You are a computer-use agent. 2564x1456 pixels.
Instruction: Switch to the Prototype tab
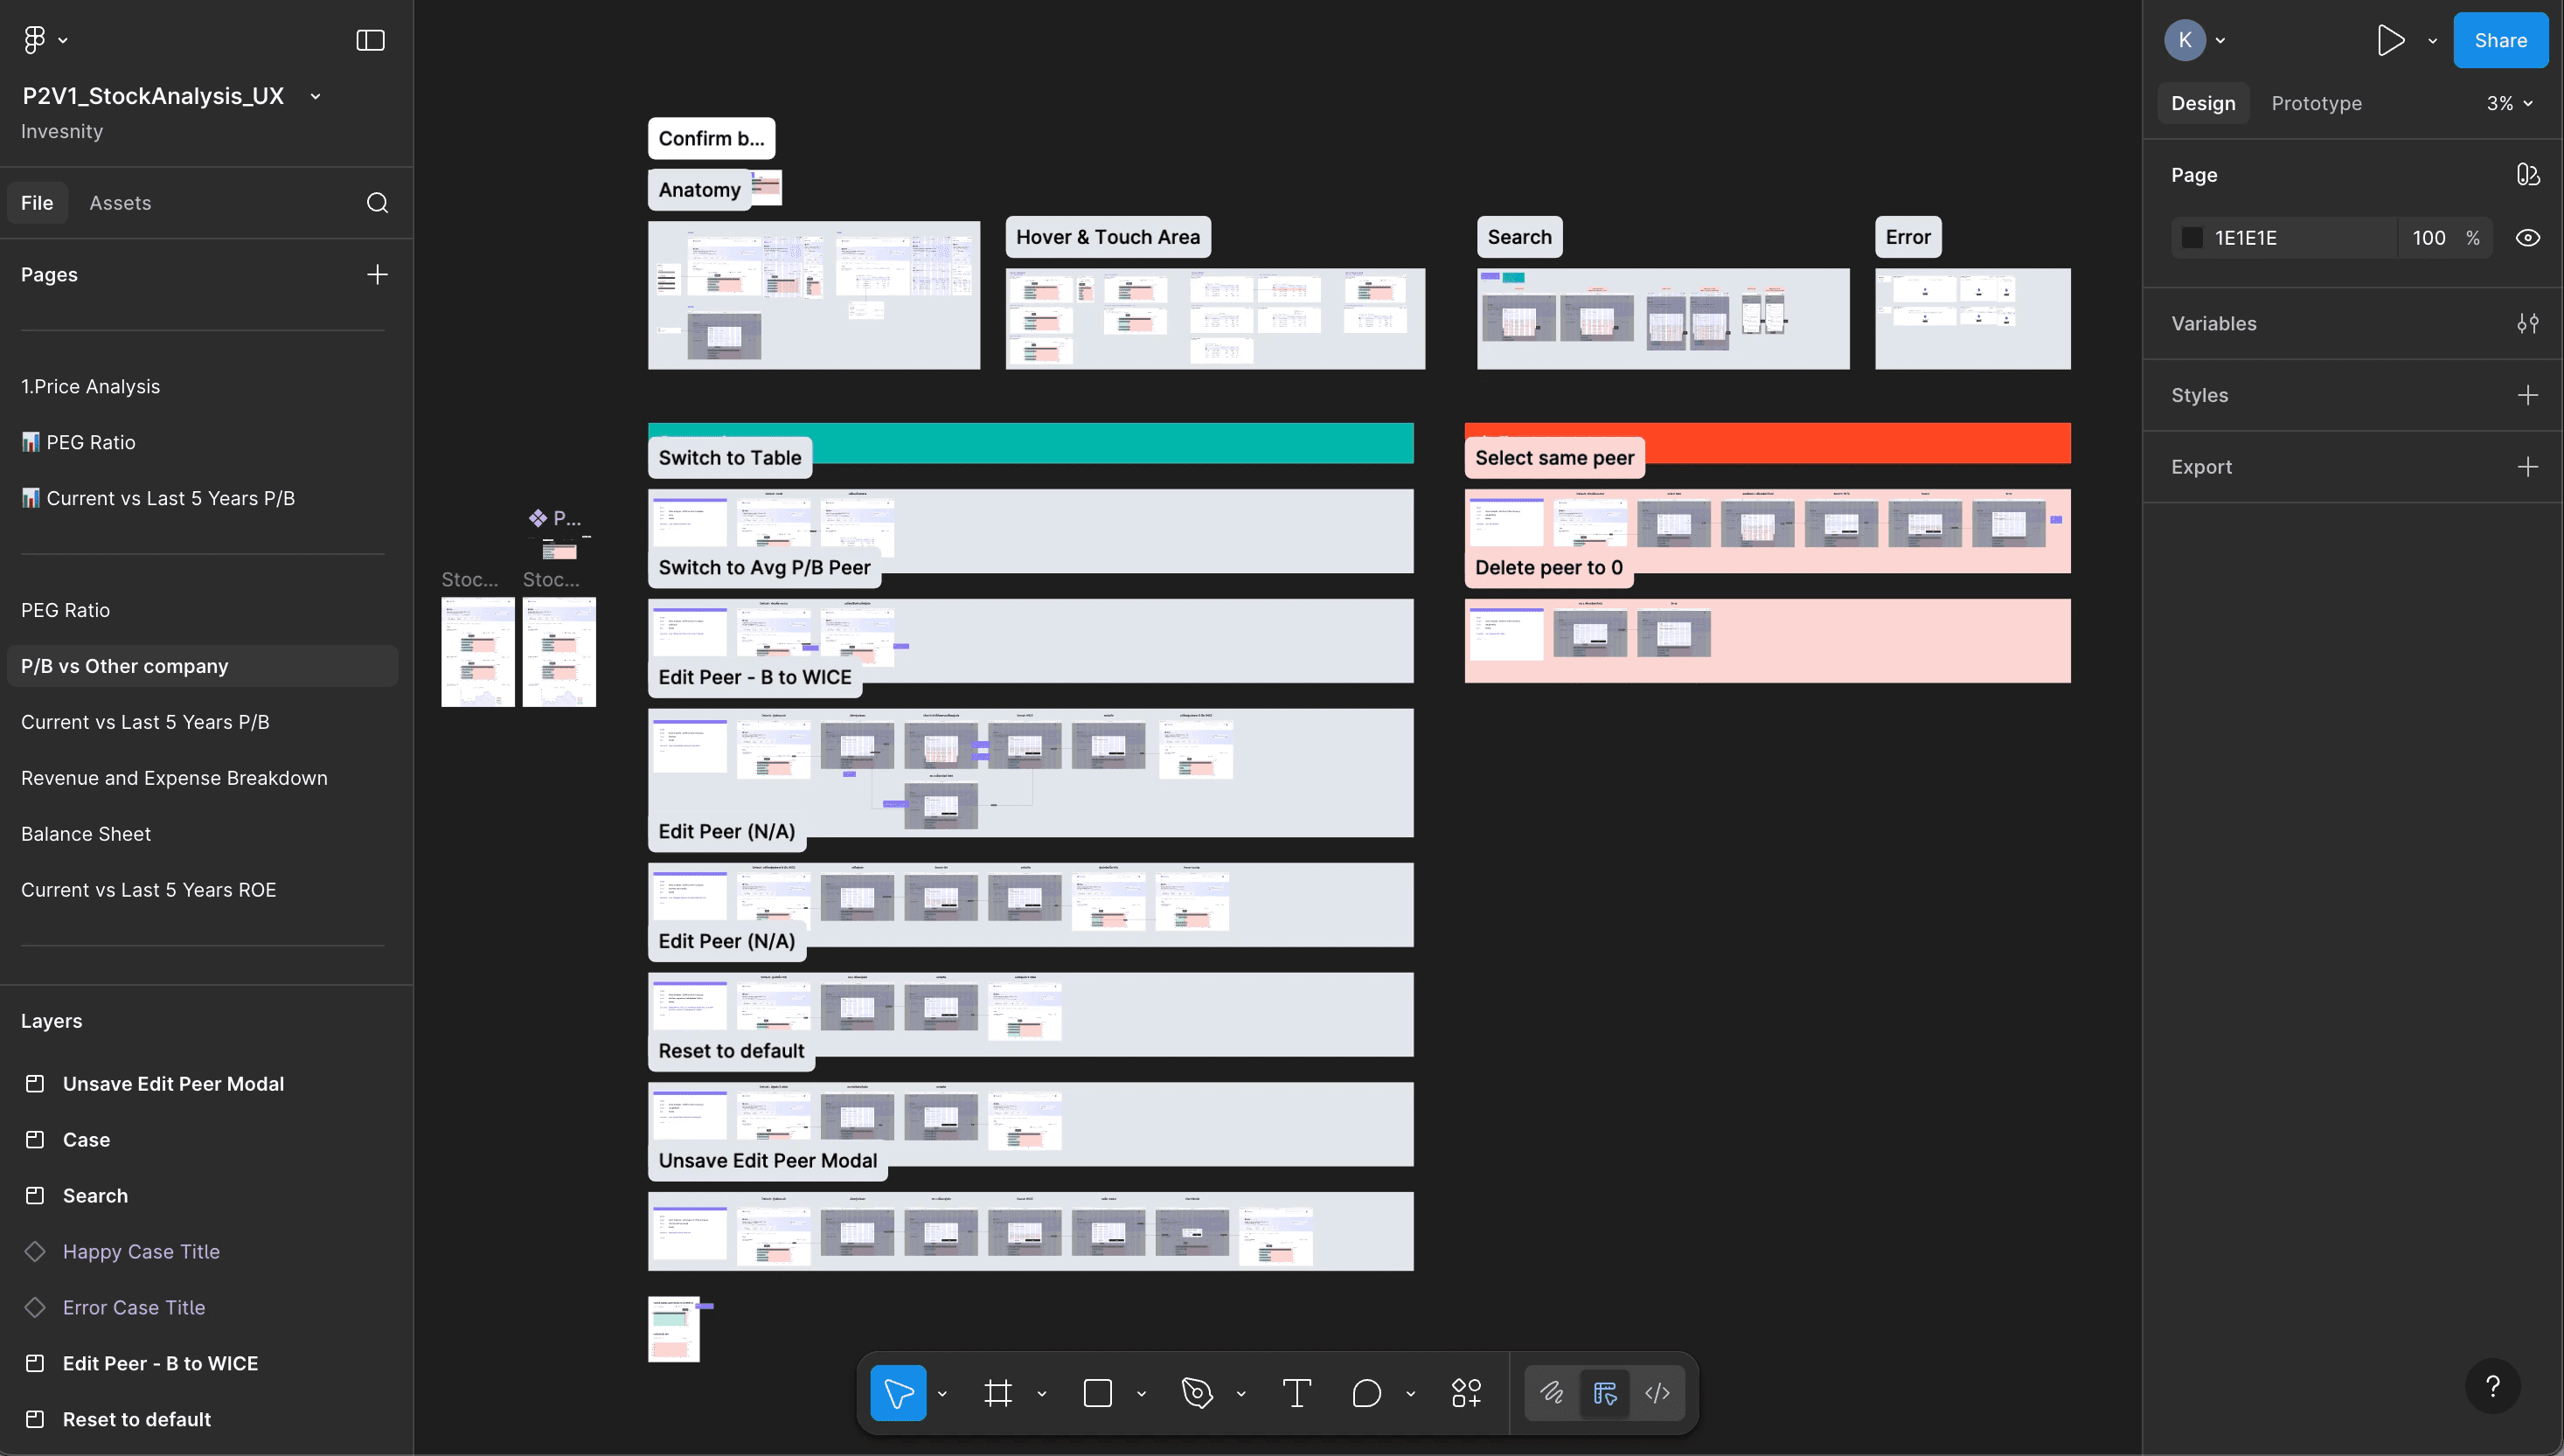point(2316,104)
